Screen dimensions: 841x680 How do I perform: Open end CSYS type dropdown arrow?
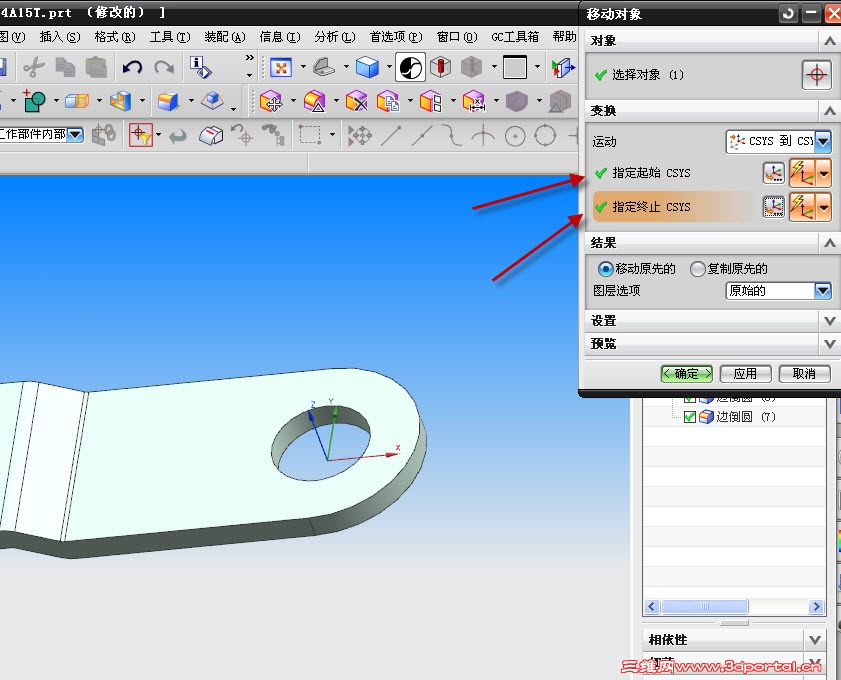823,207
